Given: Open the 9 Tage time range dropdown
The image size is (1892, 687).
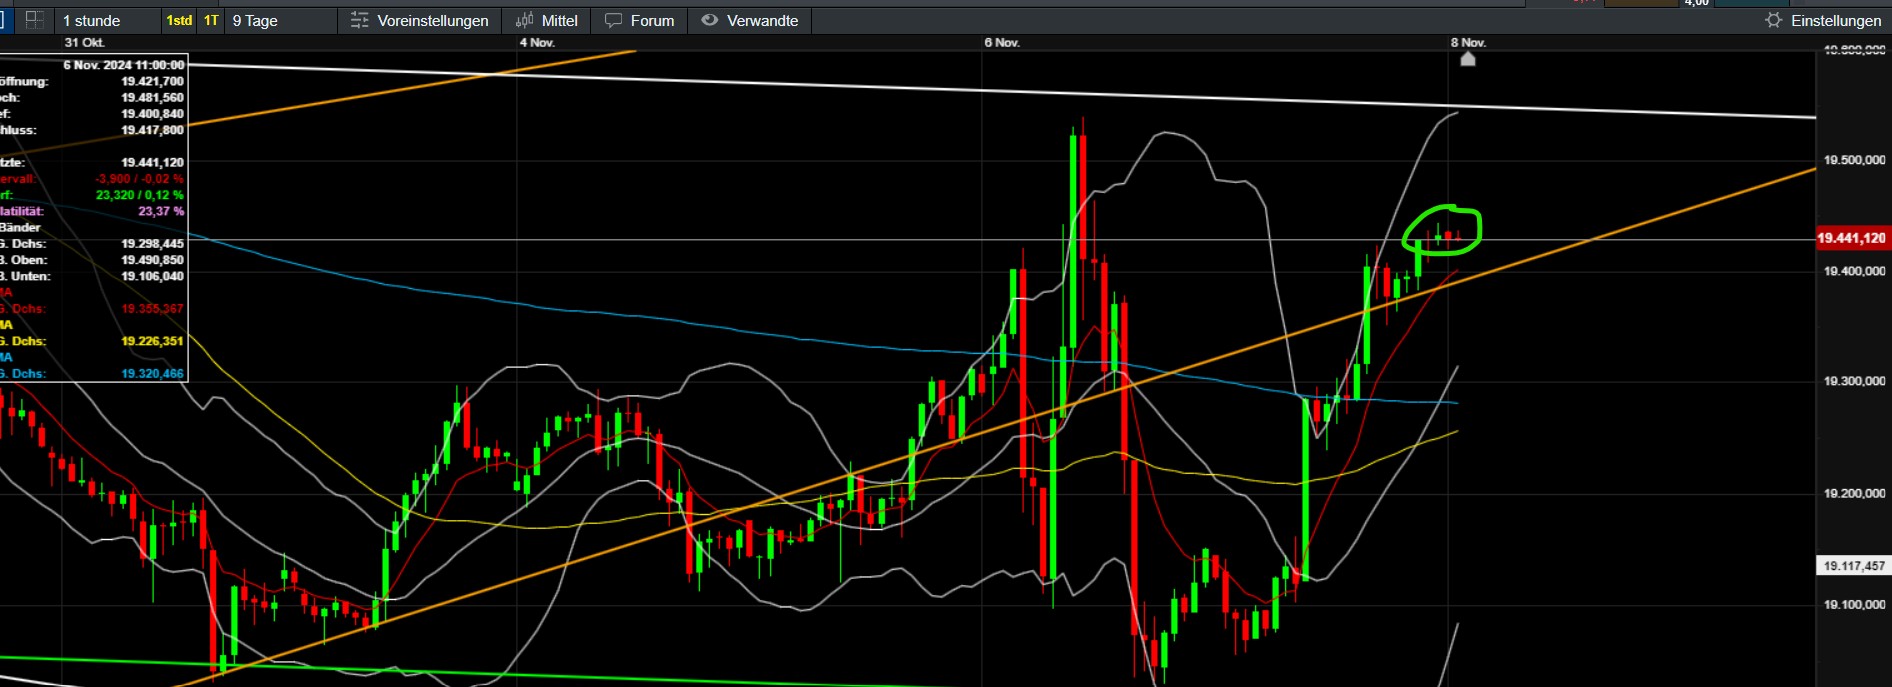Looking at the screenshot, I should click(x=280, y=20).
